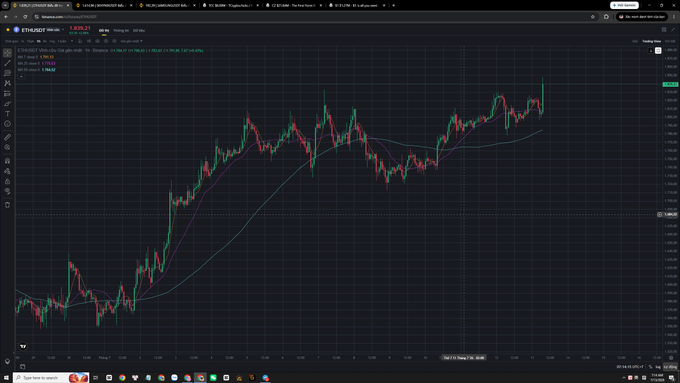Select the crosshair cursor tool

7,53
